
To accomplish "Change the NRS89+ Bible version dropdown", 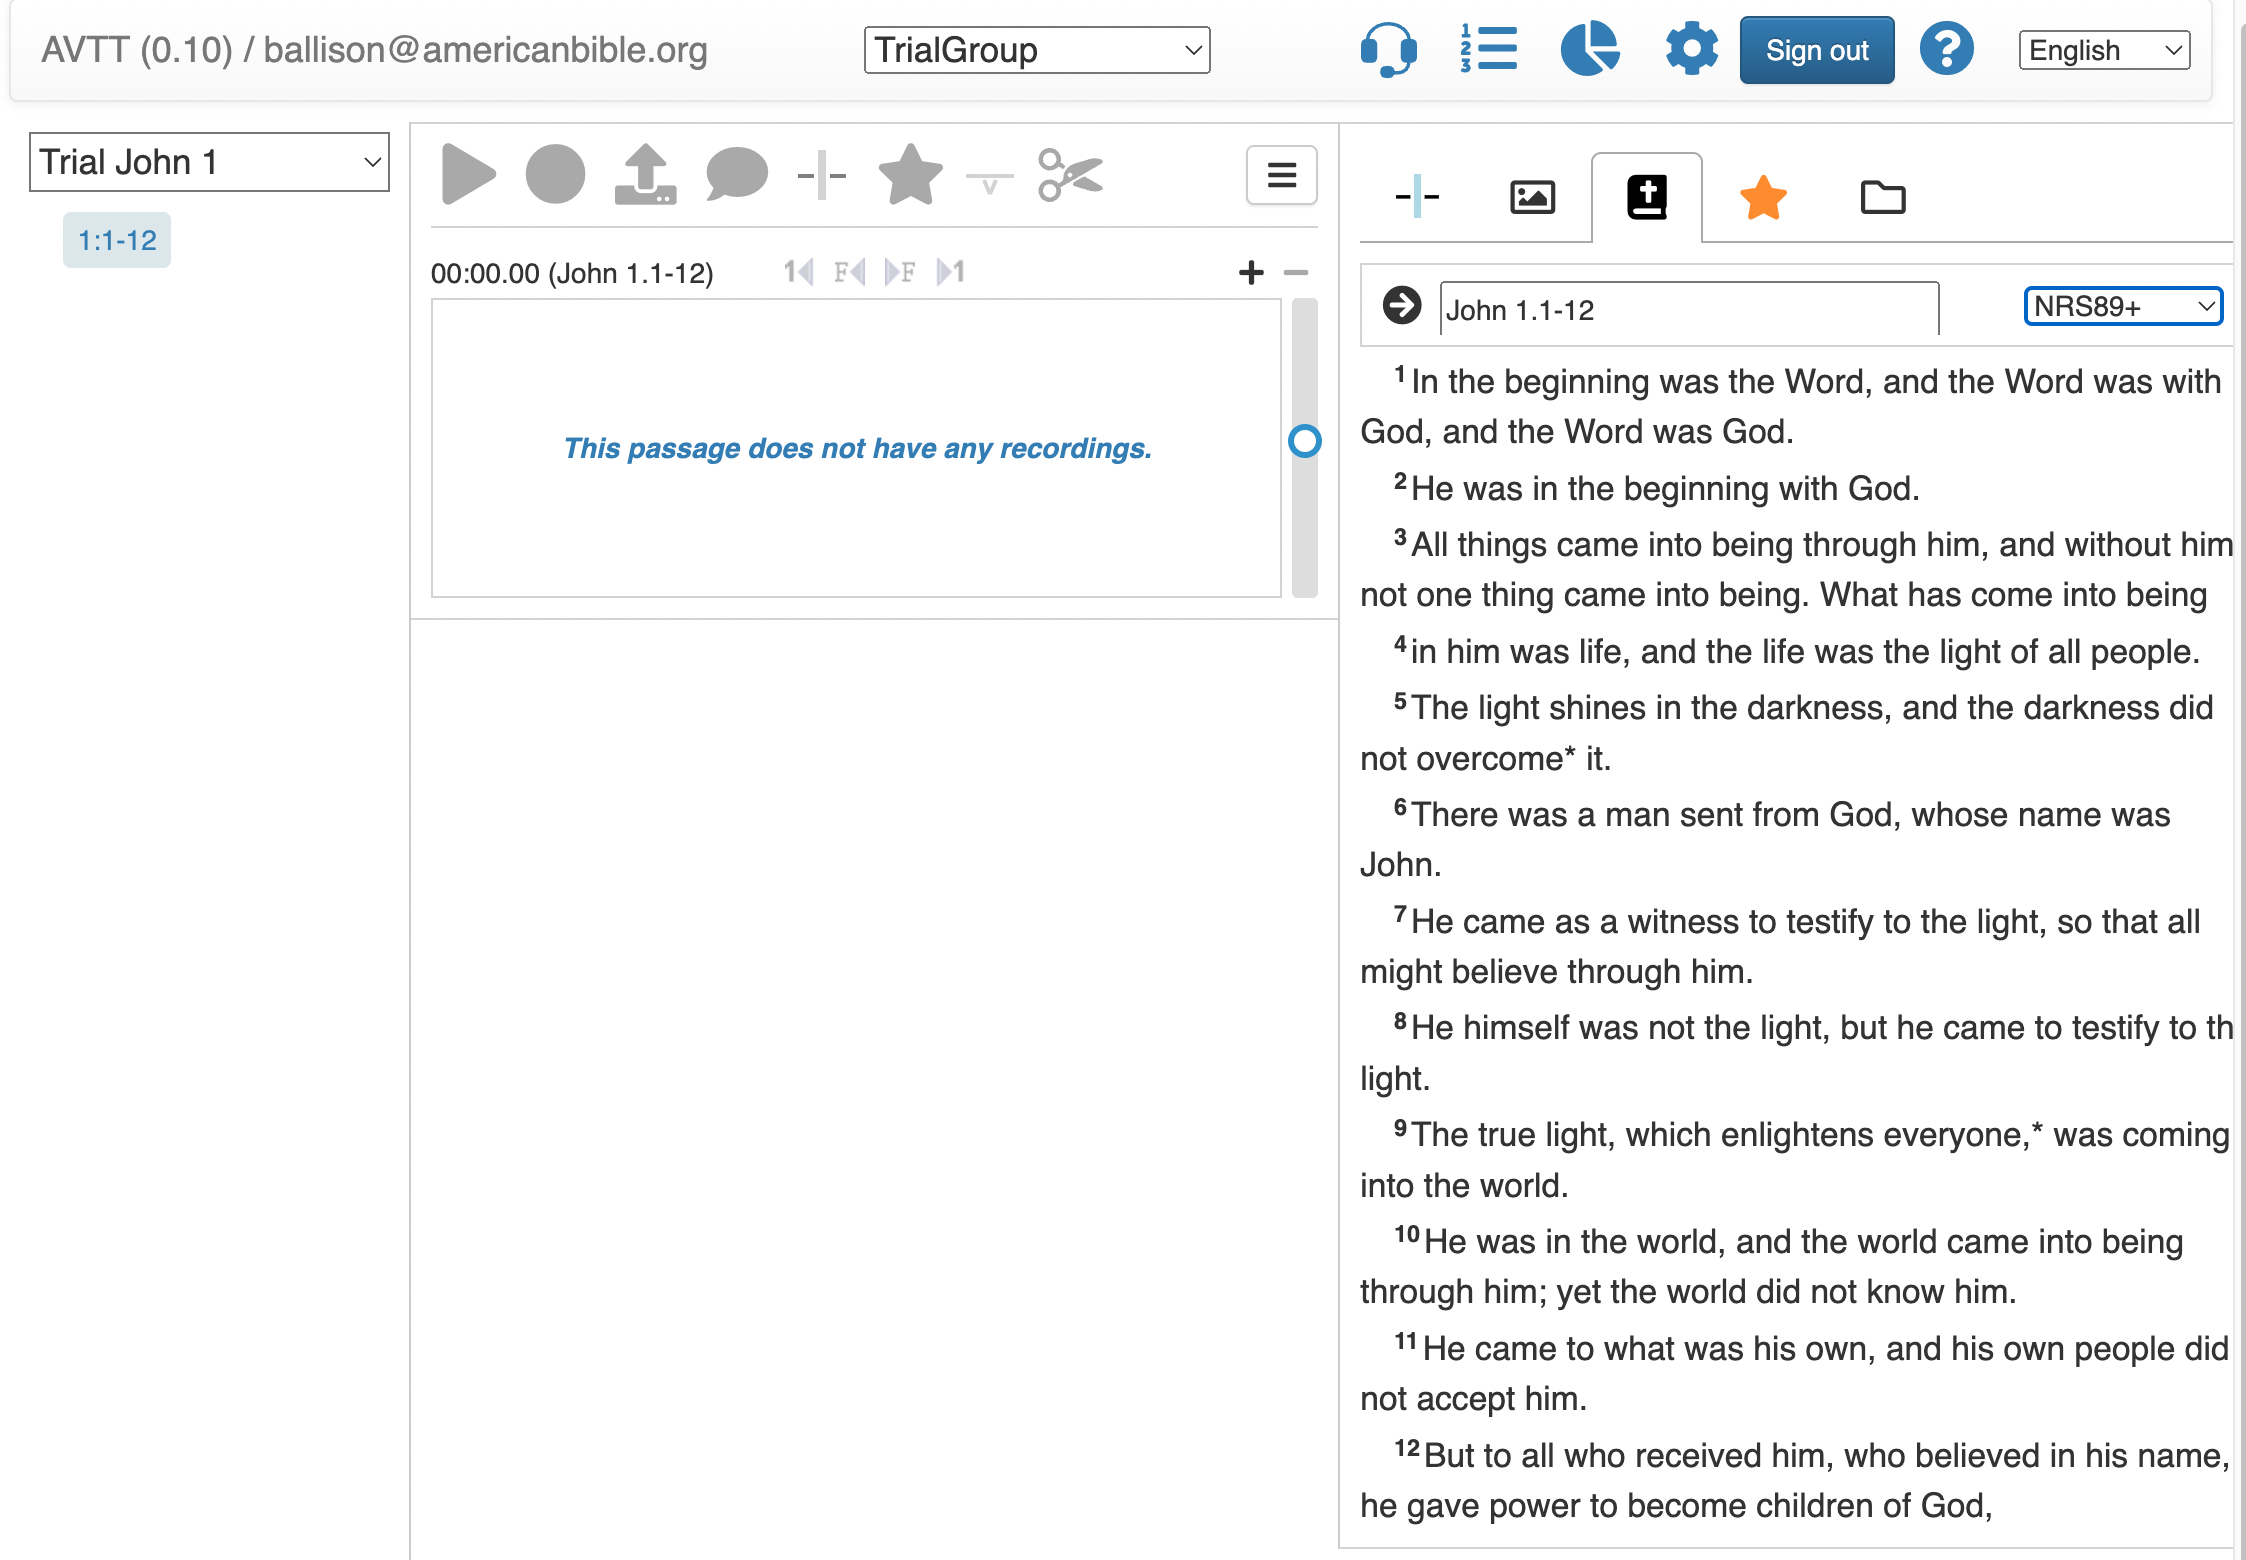I will [2122, 306].
